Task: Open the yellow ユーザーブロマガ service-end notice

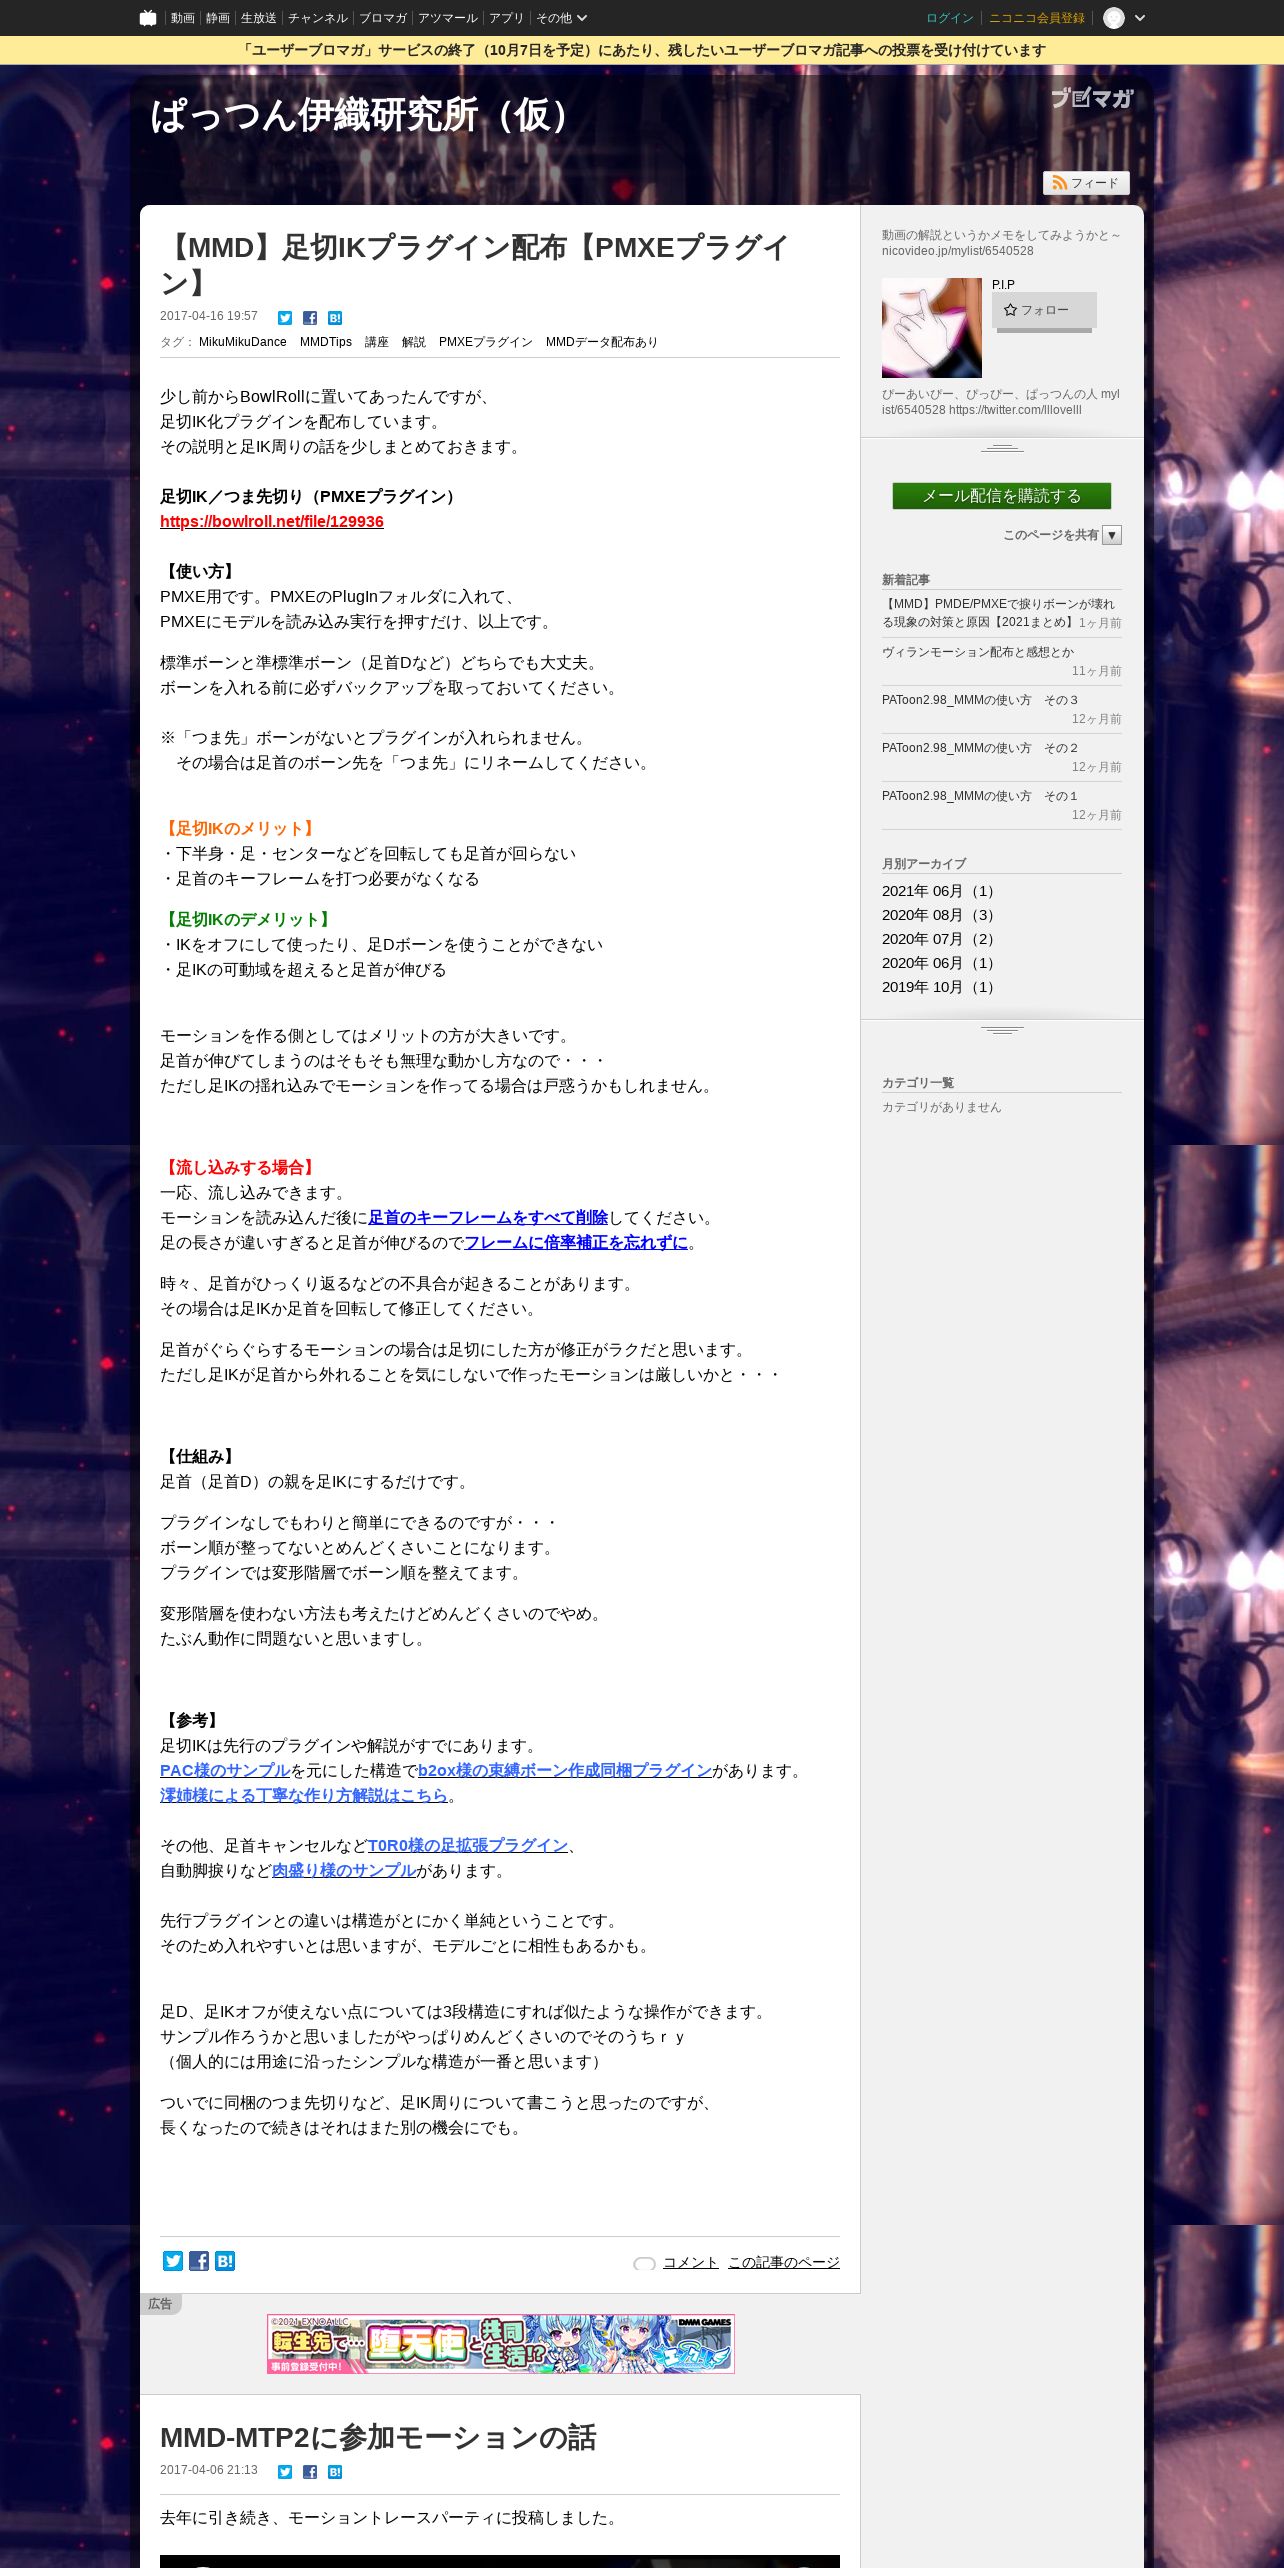Action: pos(642,50)
